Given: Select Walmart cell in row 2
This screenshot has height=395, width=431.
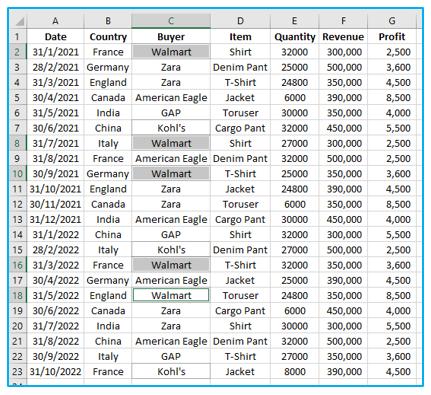Looking at the screenshot, I should coord(171,52).
